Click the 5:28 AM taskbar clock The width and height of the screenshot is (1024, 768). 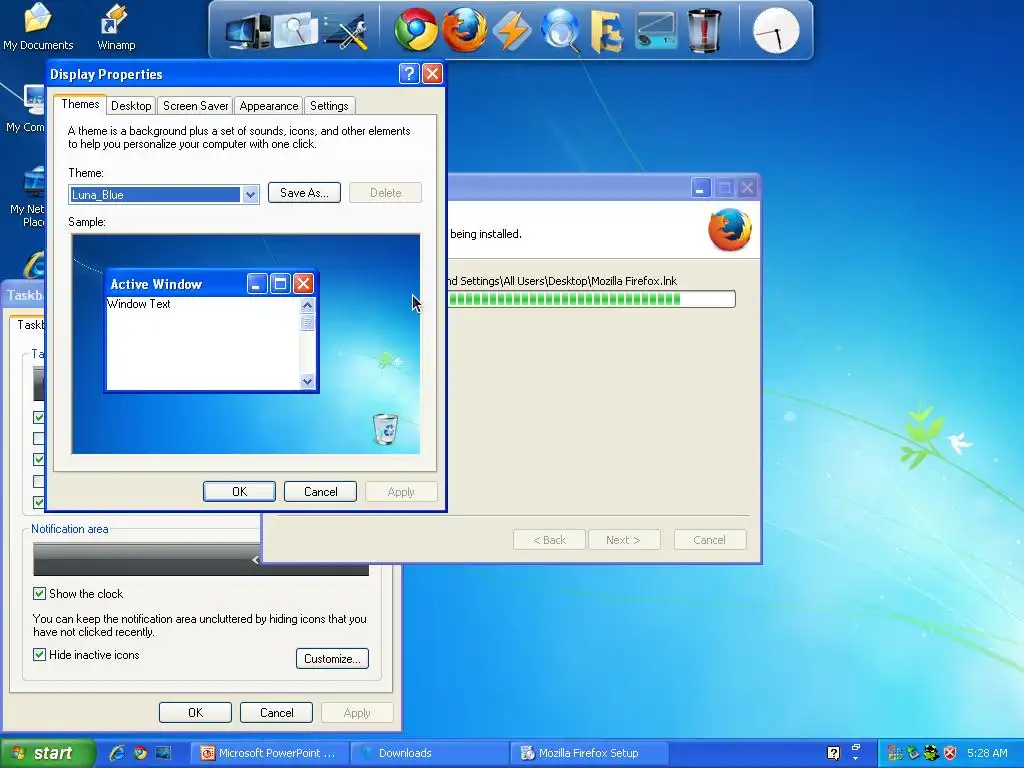[x=987, y=753]
